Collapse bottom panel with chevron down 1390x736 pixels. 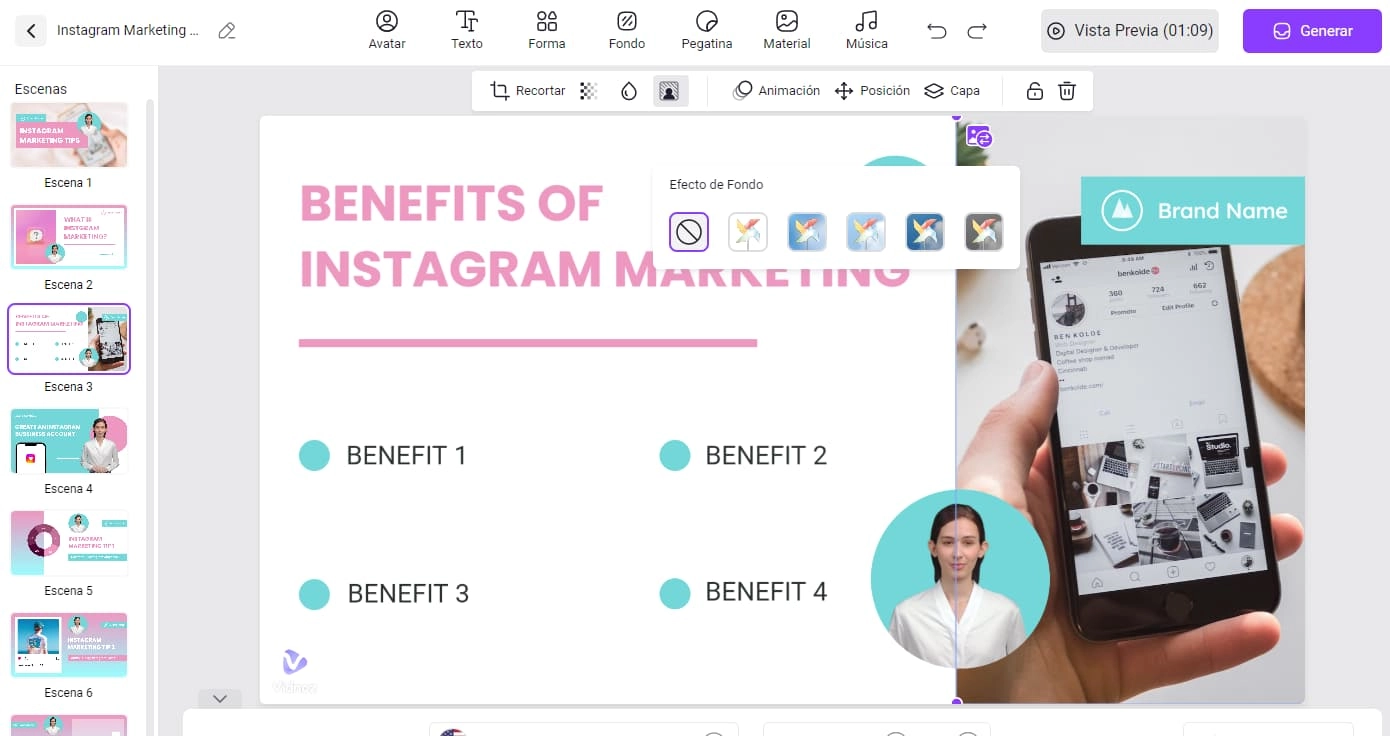[x=220, y=698]
